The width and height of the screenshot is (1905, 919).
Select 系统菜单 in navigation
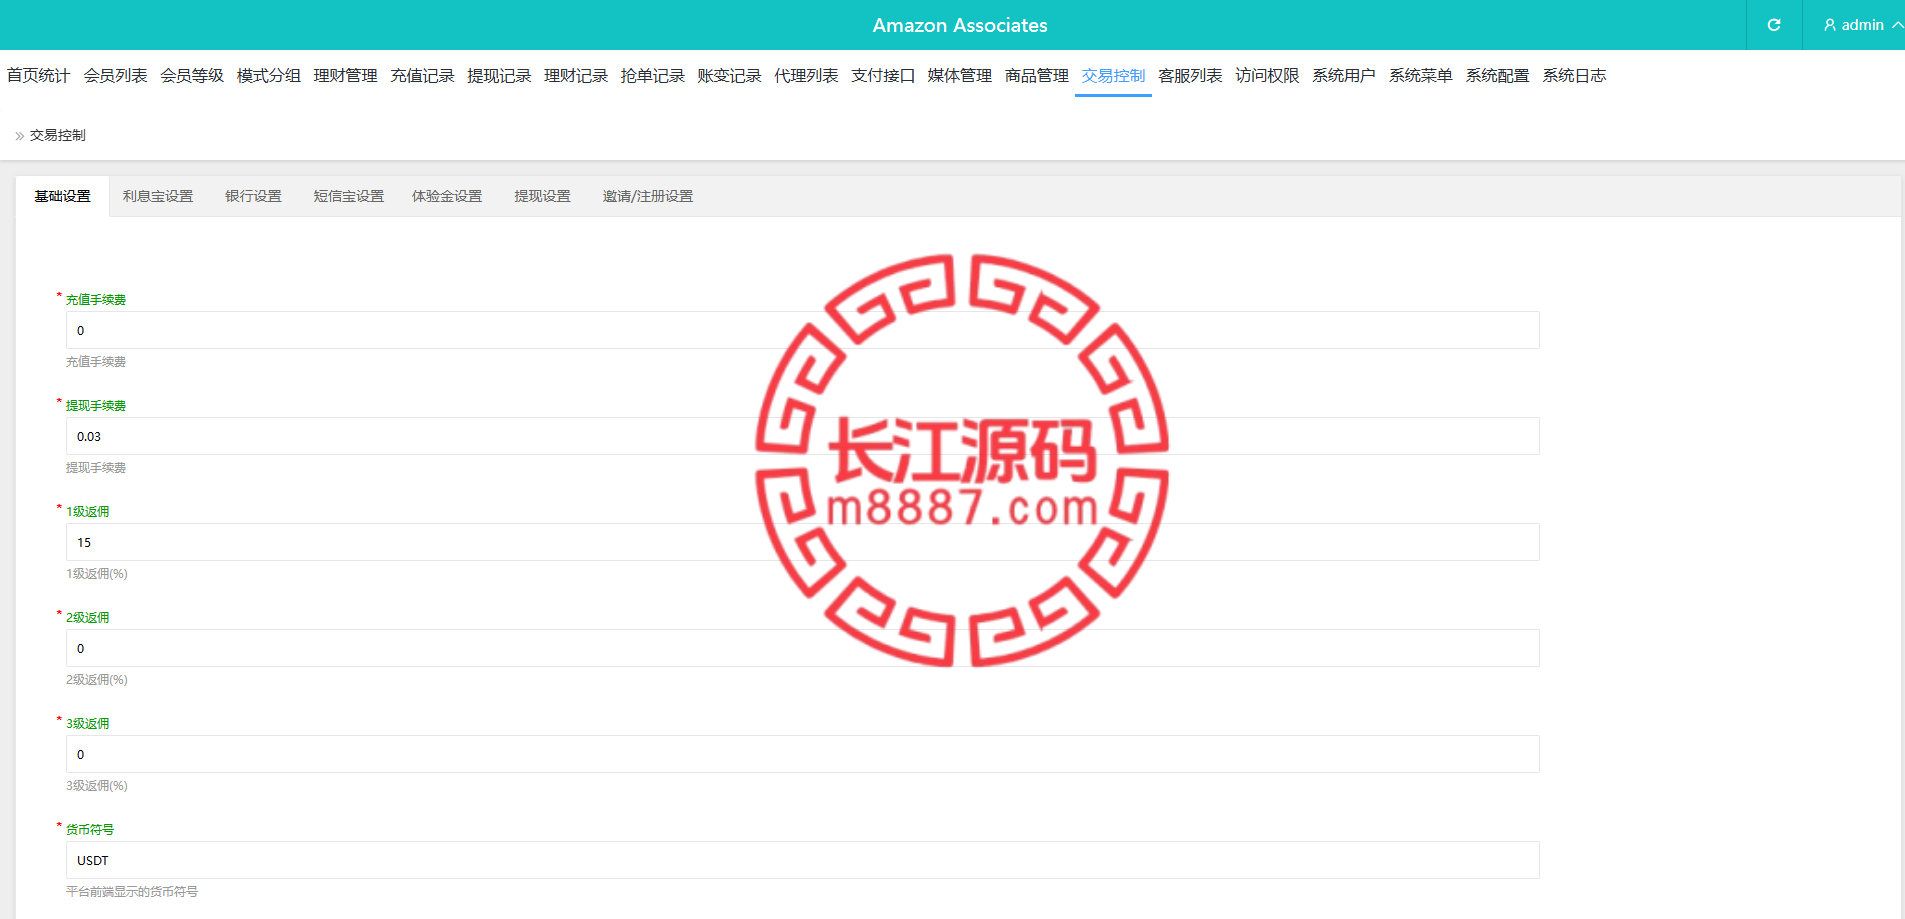(x=1420, y=76)
